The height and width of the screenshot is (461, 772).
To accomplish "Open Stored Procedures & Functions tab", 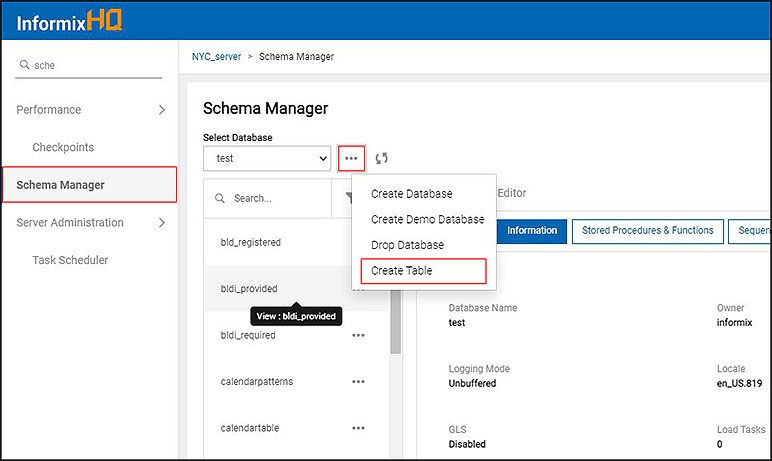I will coord(647,231).
